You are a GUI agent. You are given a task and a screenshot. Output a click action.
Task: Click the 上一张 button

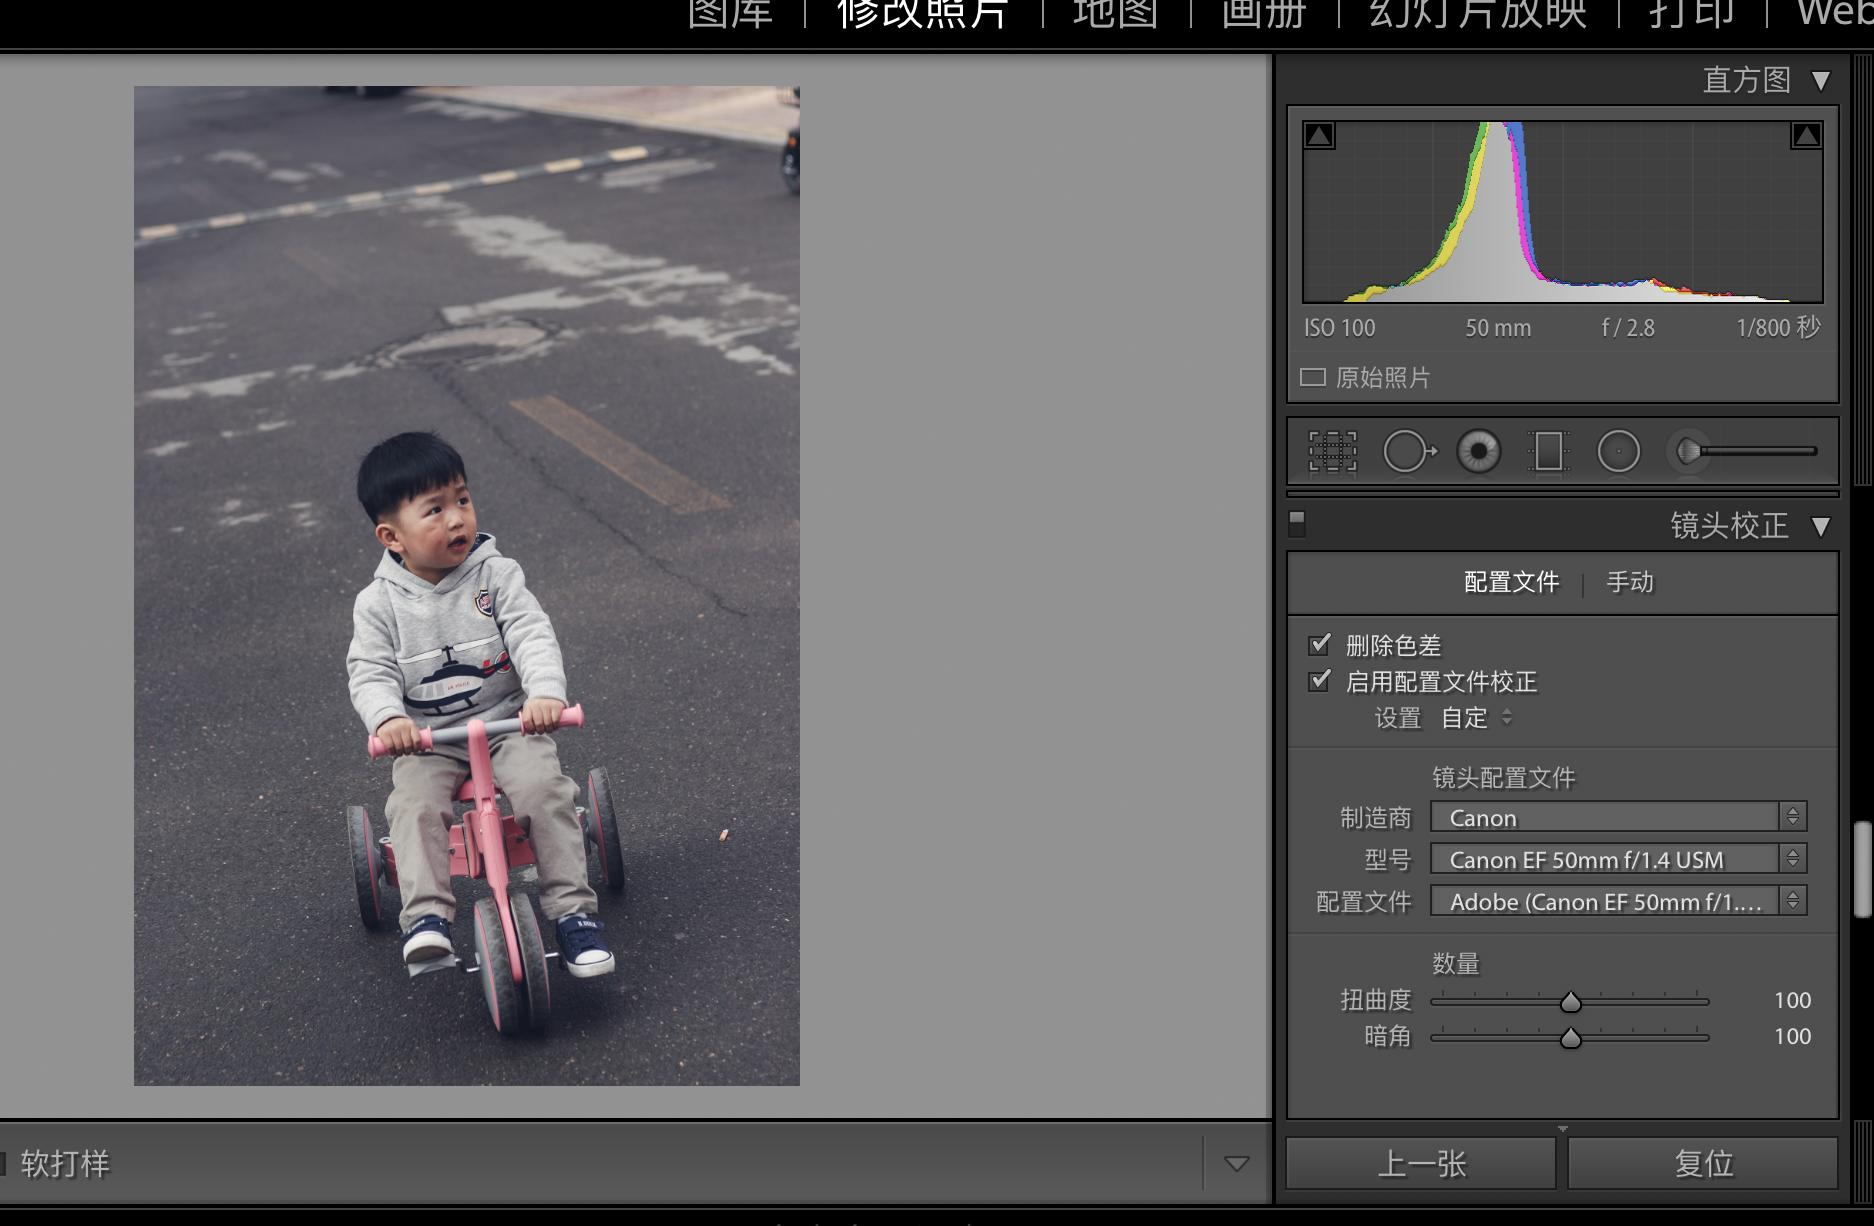click(x=1421, y=1163)
